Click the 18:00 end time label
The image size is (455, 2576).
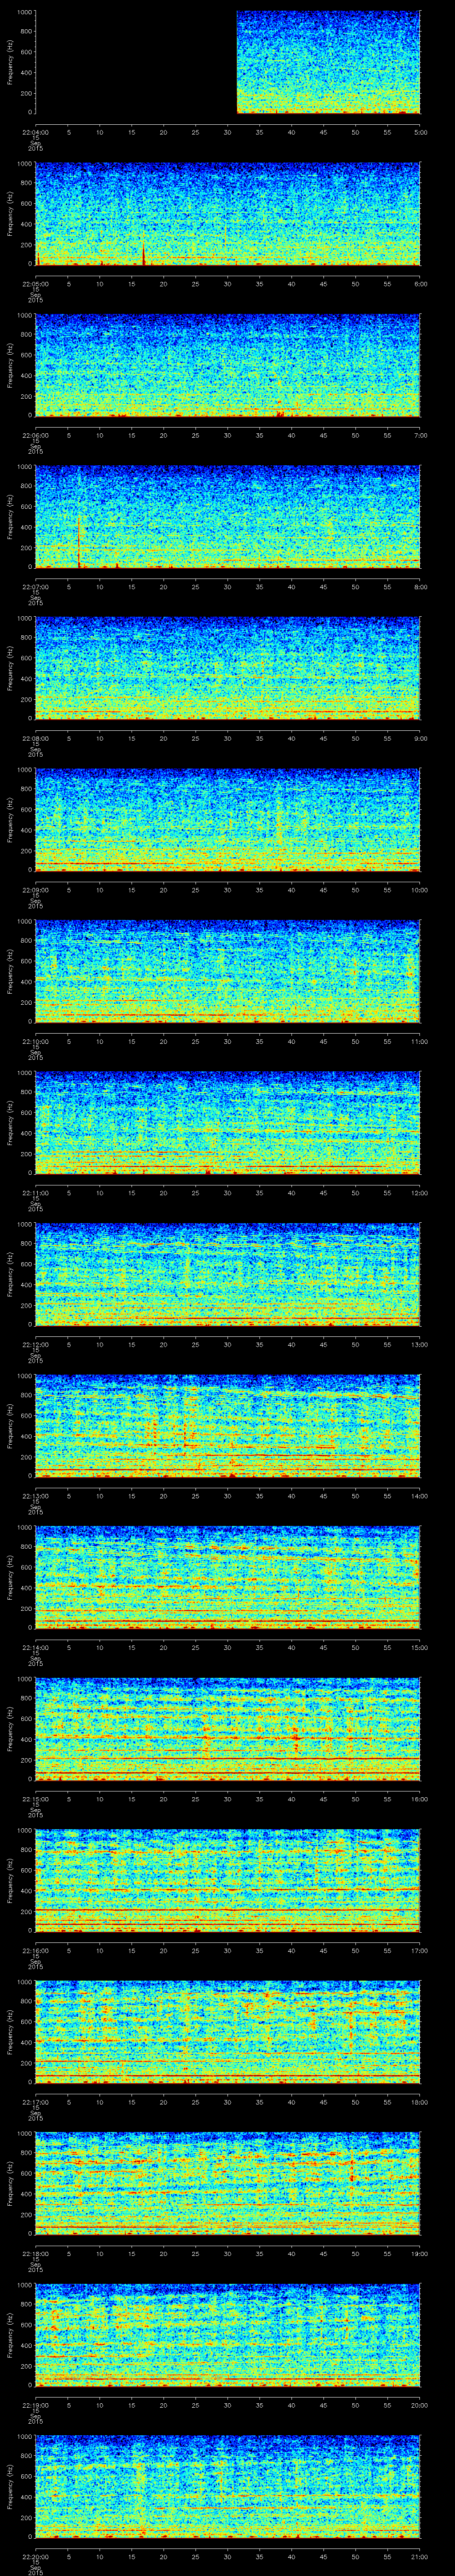(419, 2101)
